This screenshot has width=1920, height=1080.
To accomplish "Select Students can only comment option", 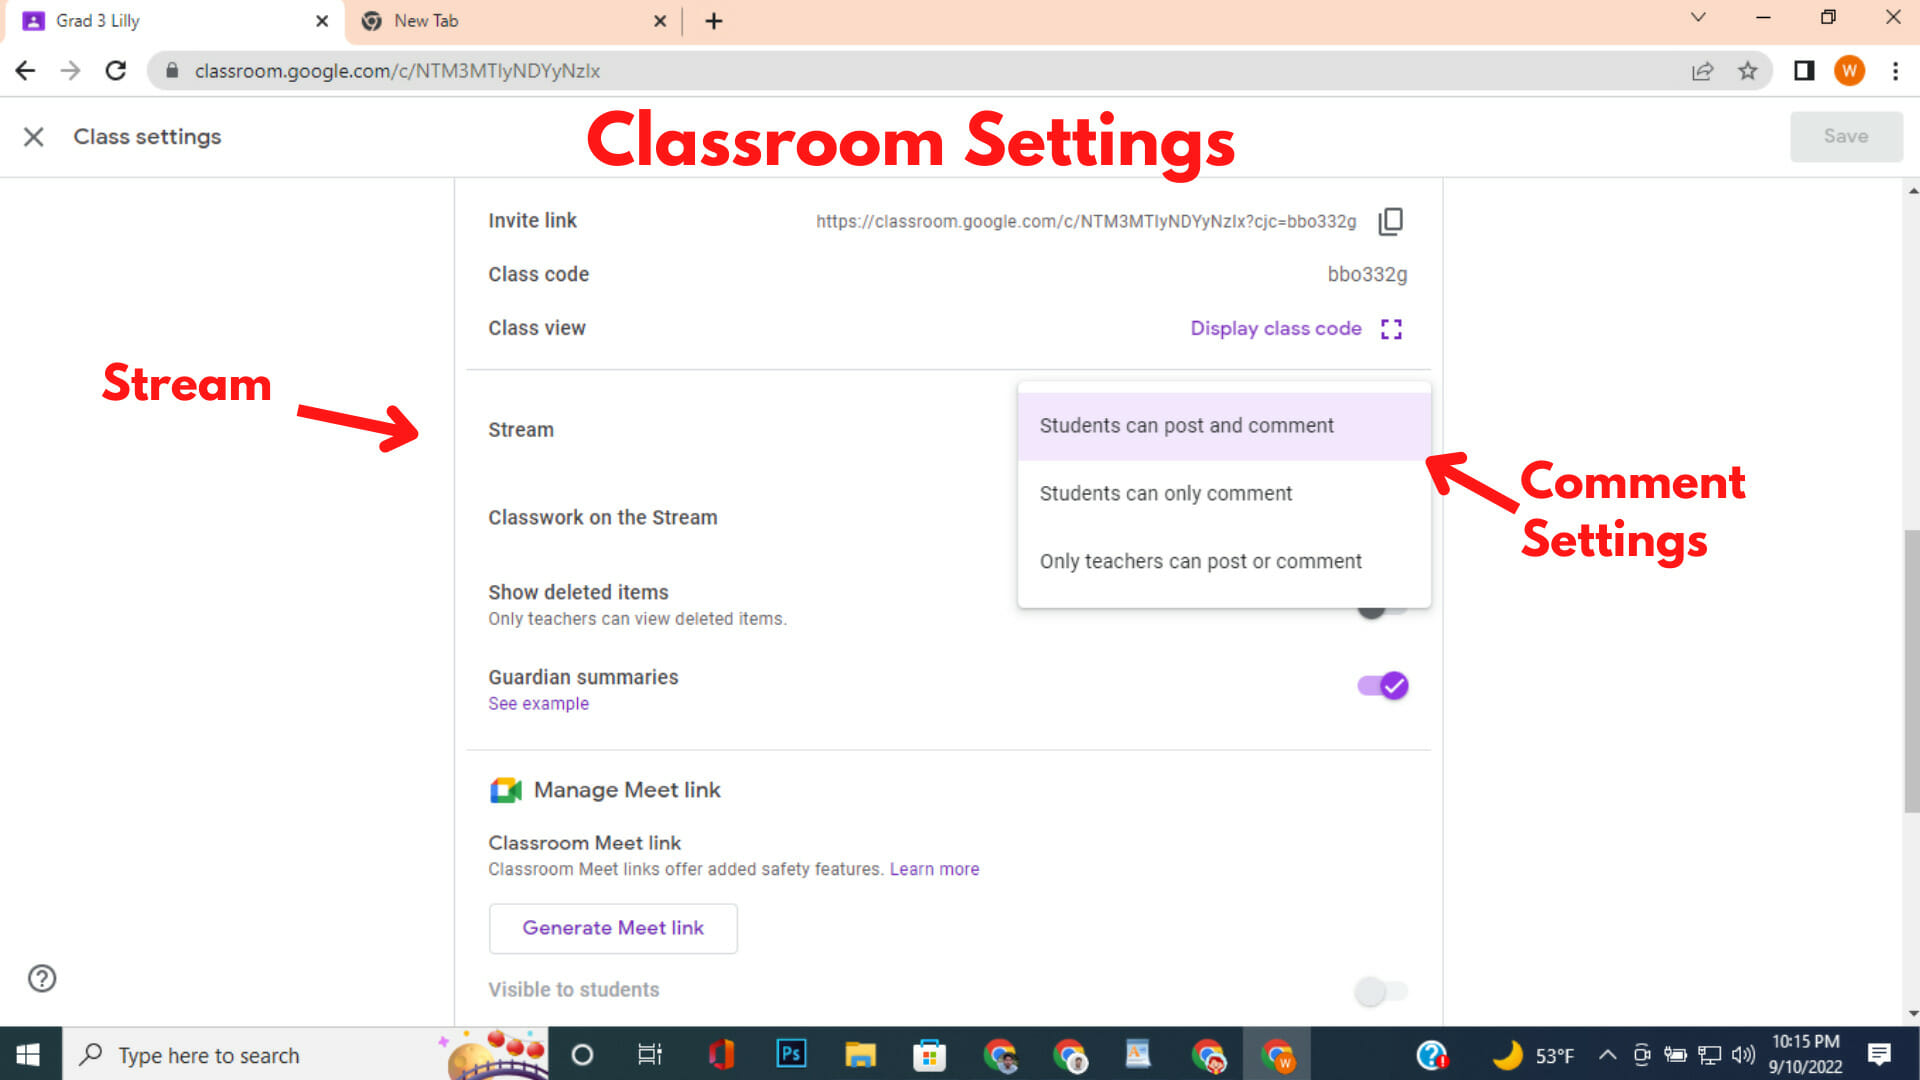I will (1164, 492).
